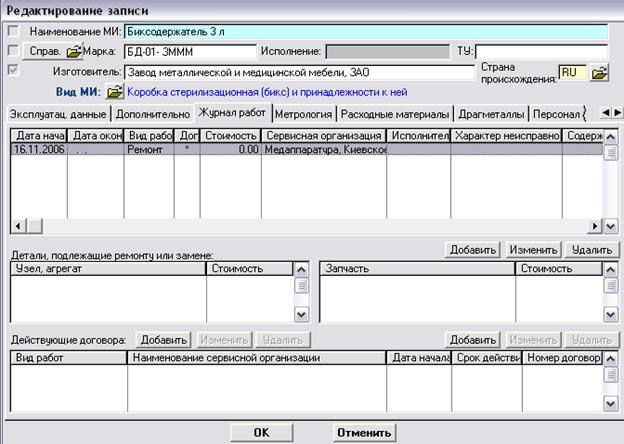The image size is (624, 444).
Task: Open Вид МИ folder lookup icon
Action: pyautogui.click(x=115, y=92)
